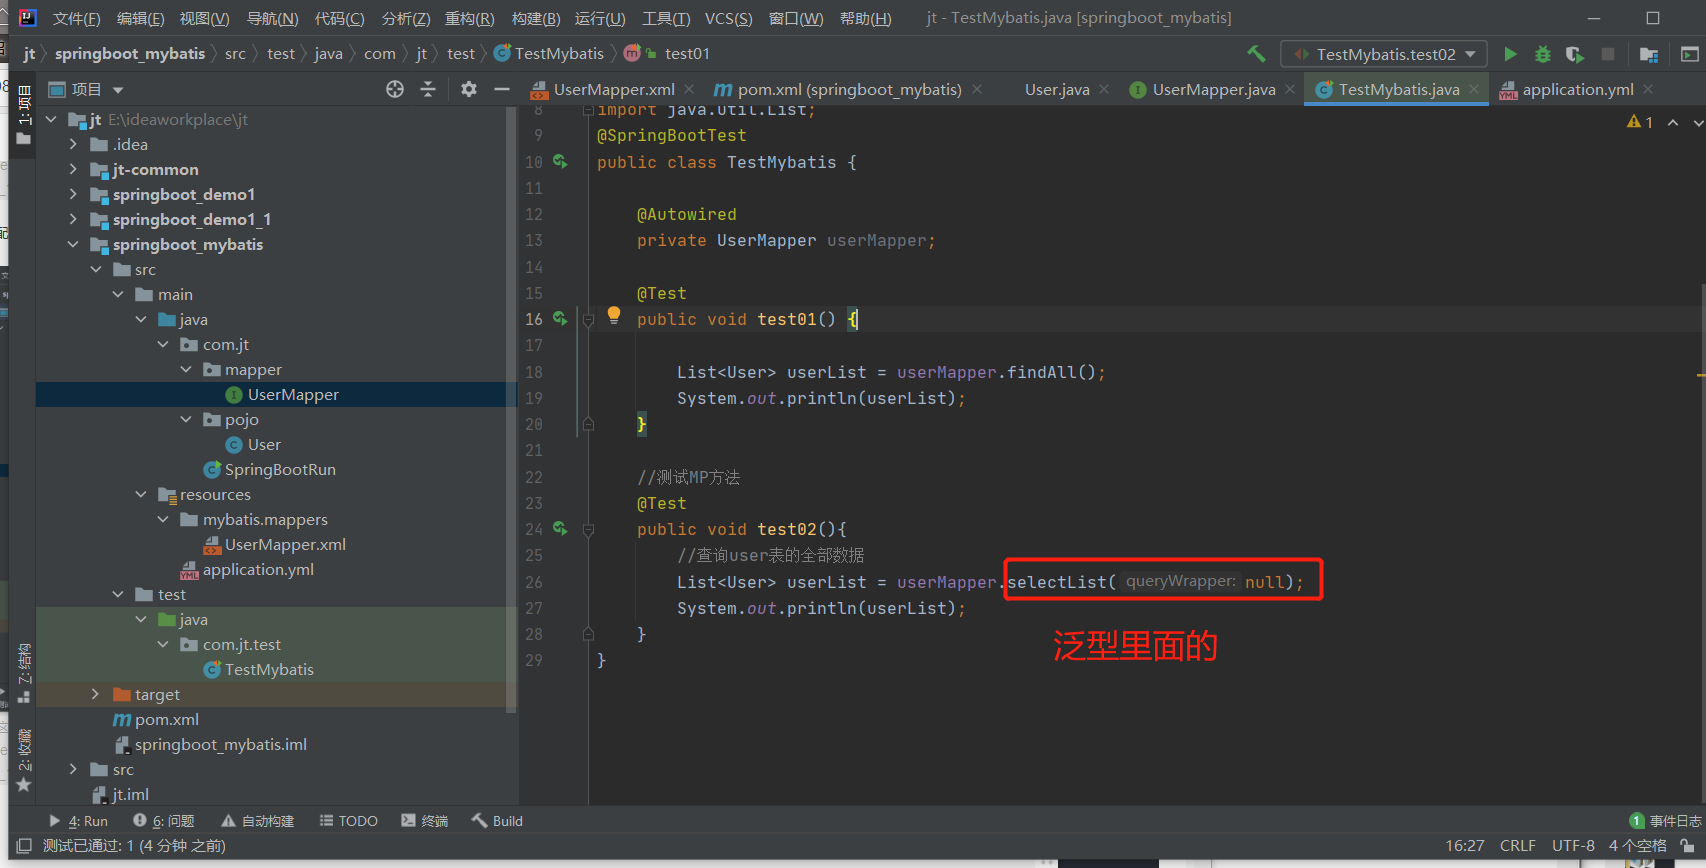Close the TestMybatis.java tab
1706x868 pixels.
click(x=1474, y=90)
